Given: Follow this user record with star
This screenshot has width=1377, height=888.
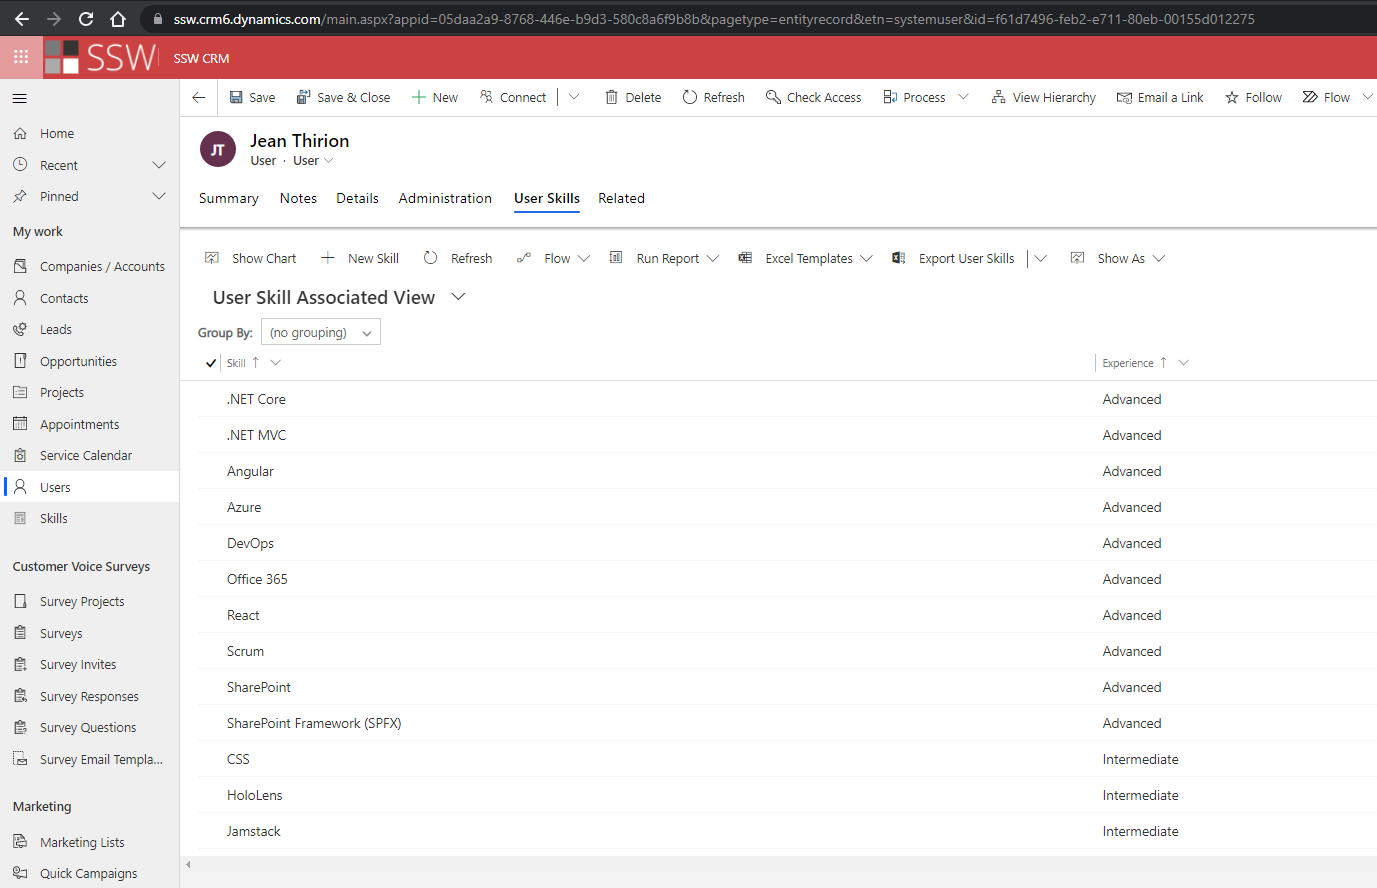Looking at the screenshot, I should 1232,97.
